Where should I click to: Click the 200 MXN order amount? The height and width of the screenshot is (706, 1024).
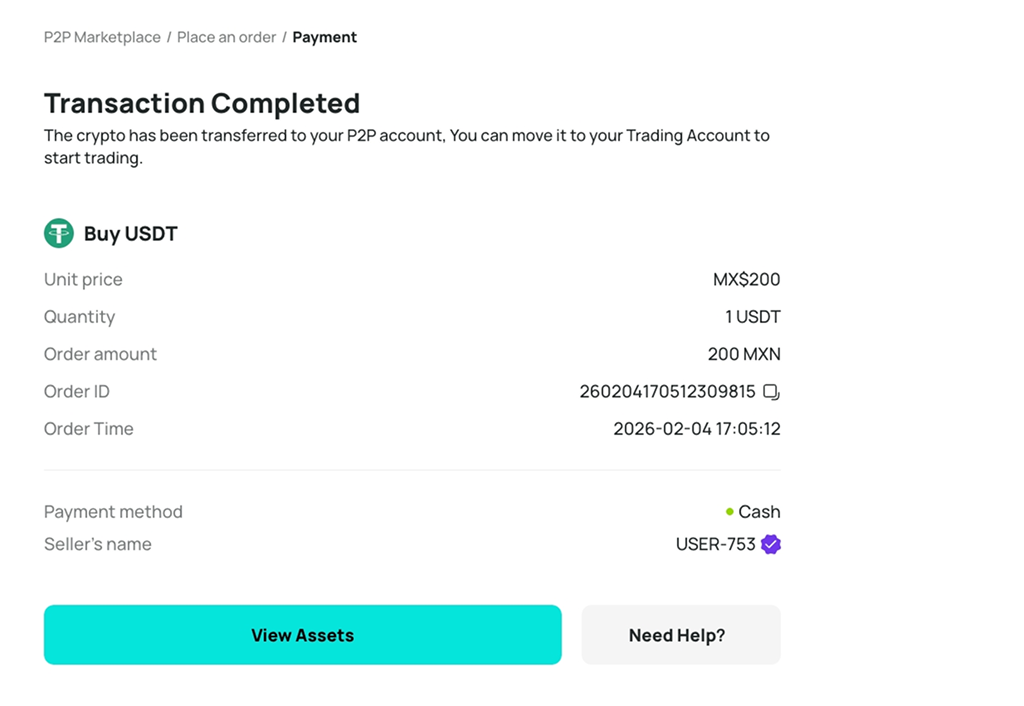pyautogui.click(x=744, y=354)
